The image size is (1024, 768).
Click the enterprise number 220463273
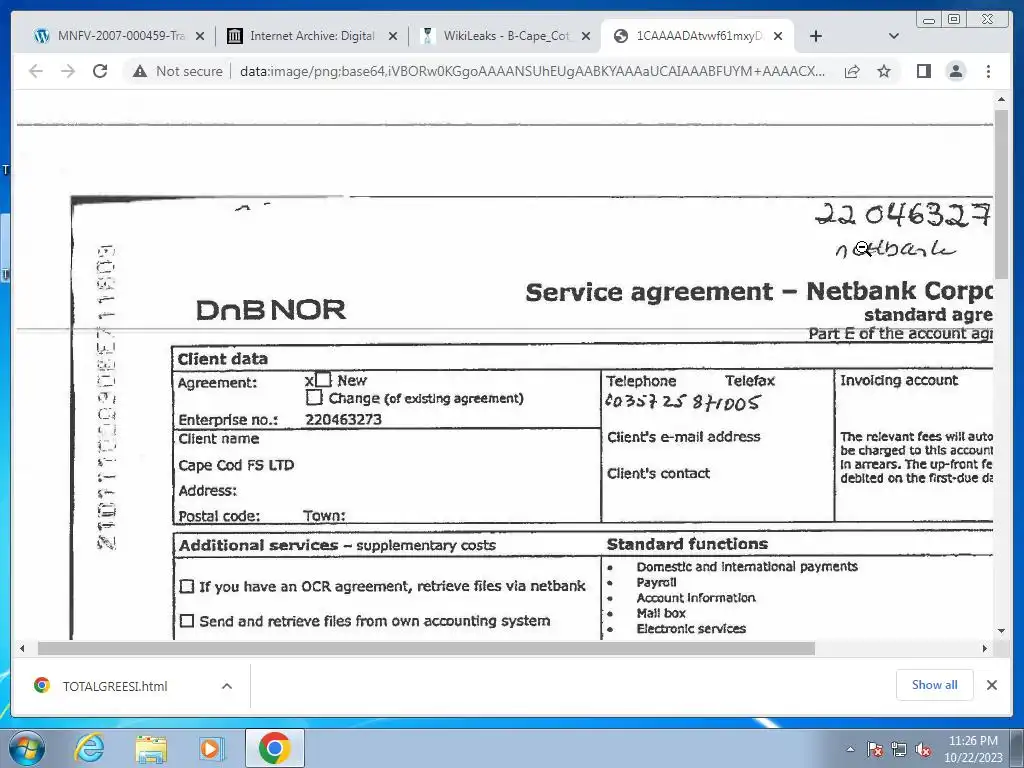point(344,419)
